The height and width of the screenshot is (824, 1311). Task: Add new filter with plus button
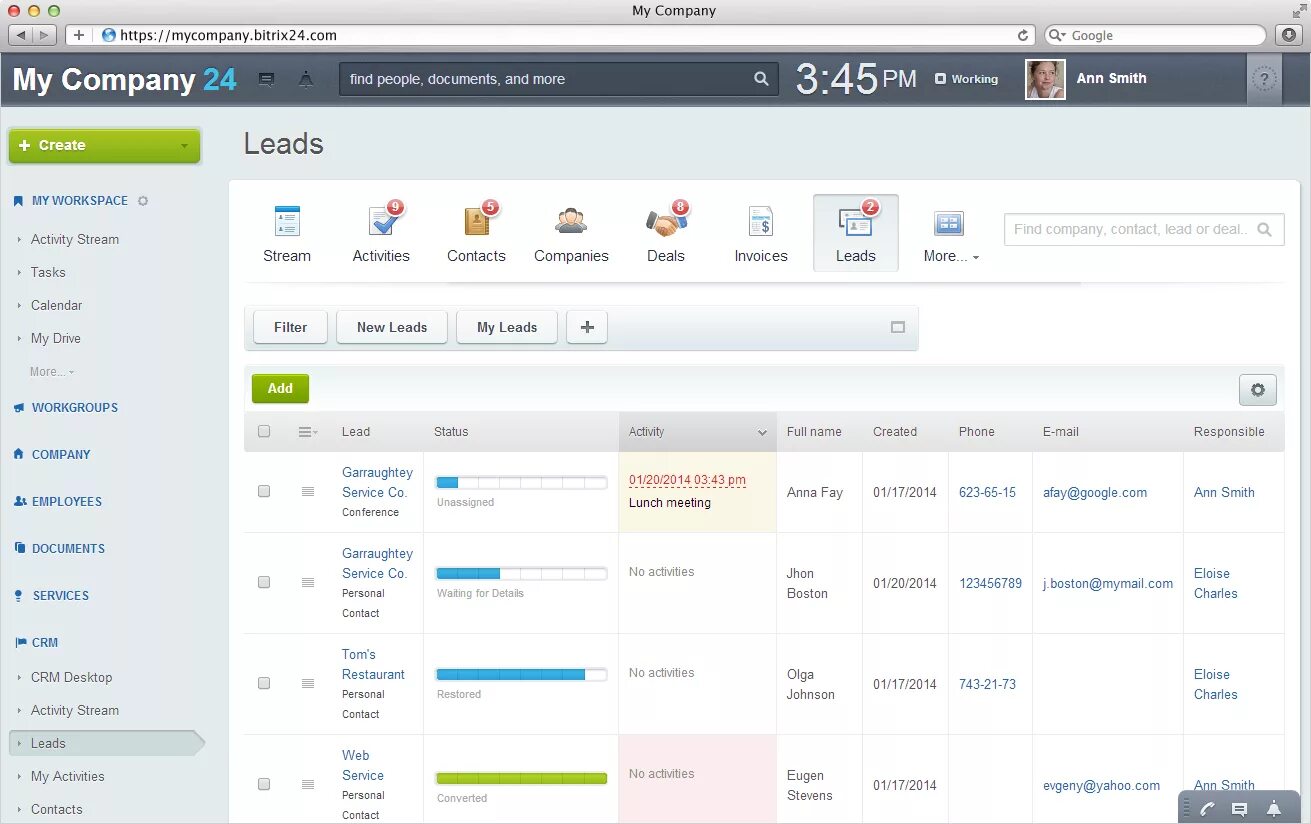tap(587, 327)
